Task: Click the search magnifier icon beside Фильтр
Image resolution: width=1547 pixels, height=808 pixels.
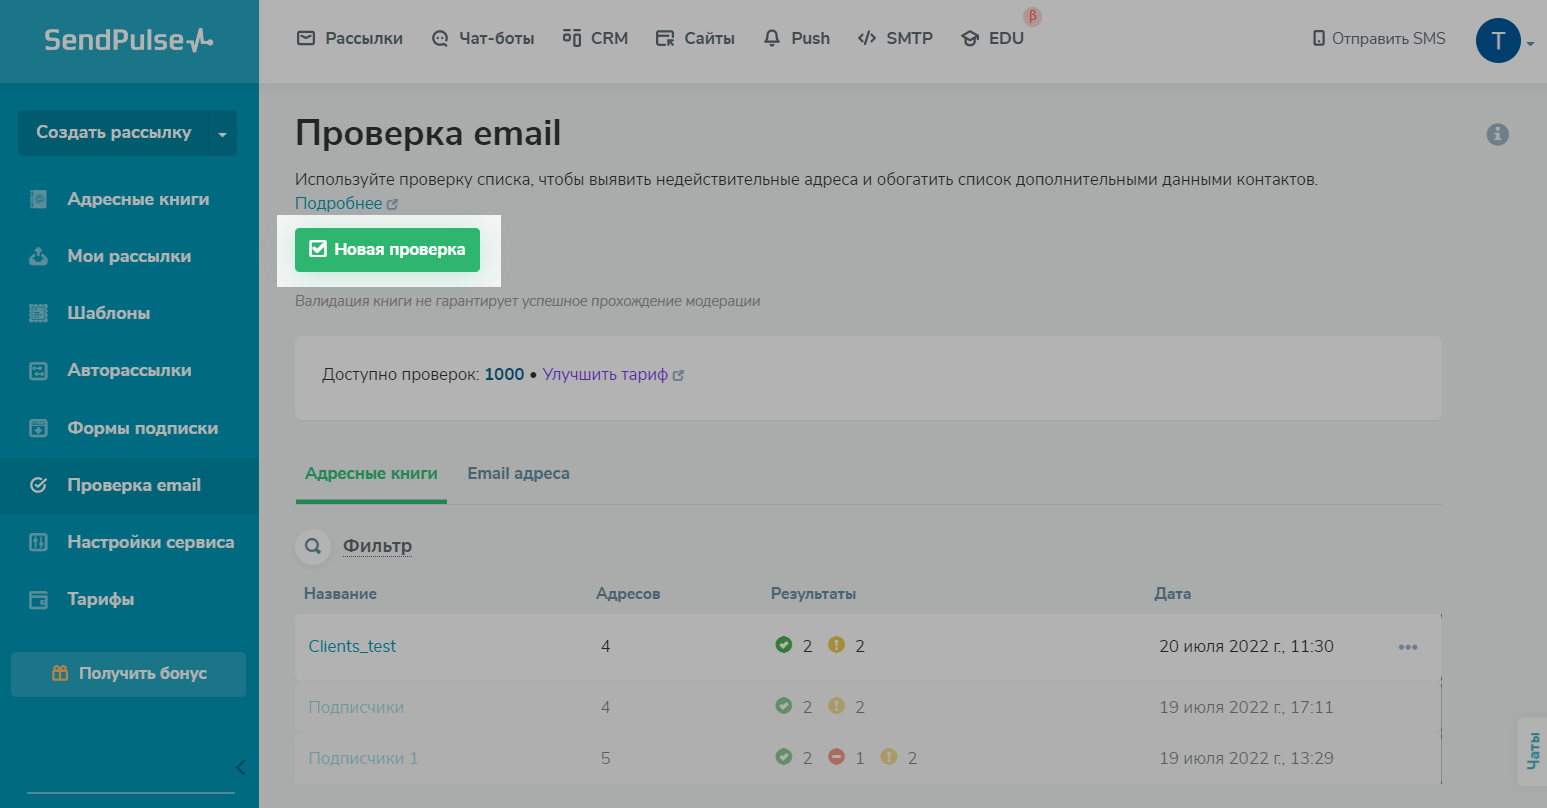Action: [x=313, y=546]
